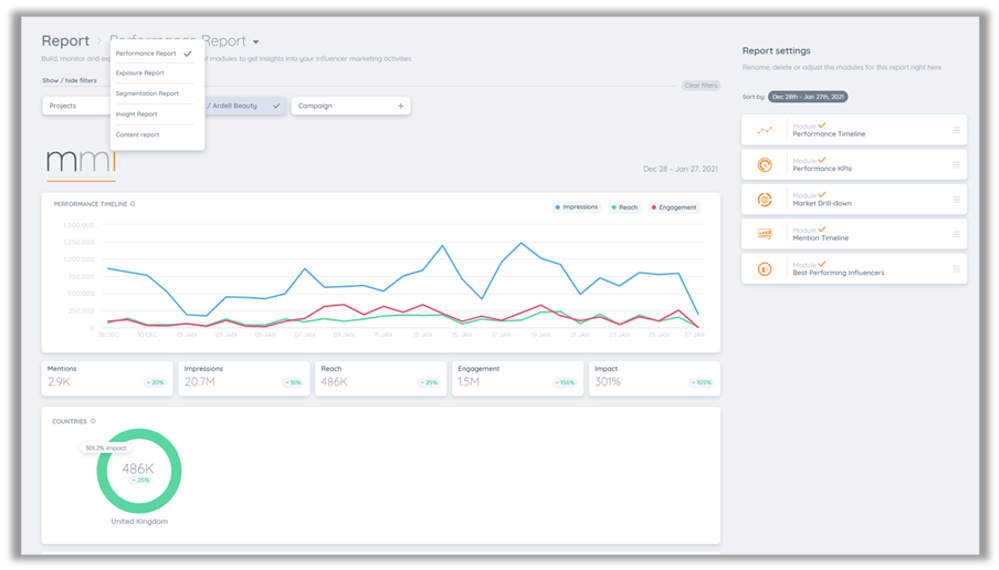The width and height of the screenshot is (999, 570).
Task: Toggle the Impressions series in chart legend
Action: [576, 207]
